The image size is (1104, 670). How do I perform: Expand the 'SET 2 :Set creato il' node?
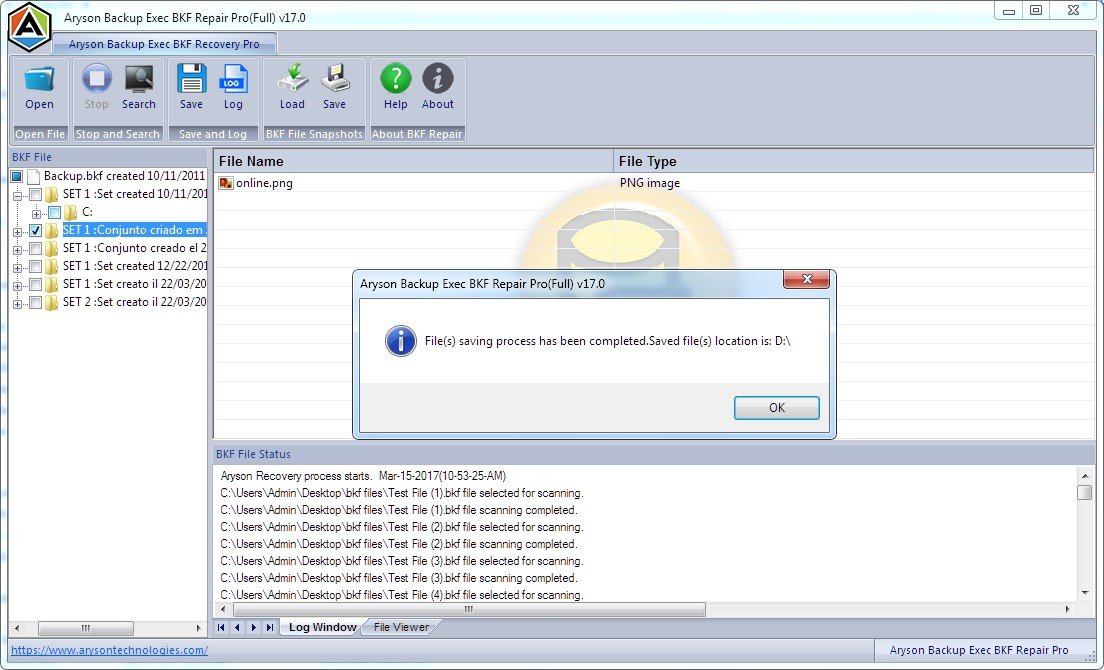click(18, 304)
